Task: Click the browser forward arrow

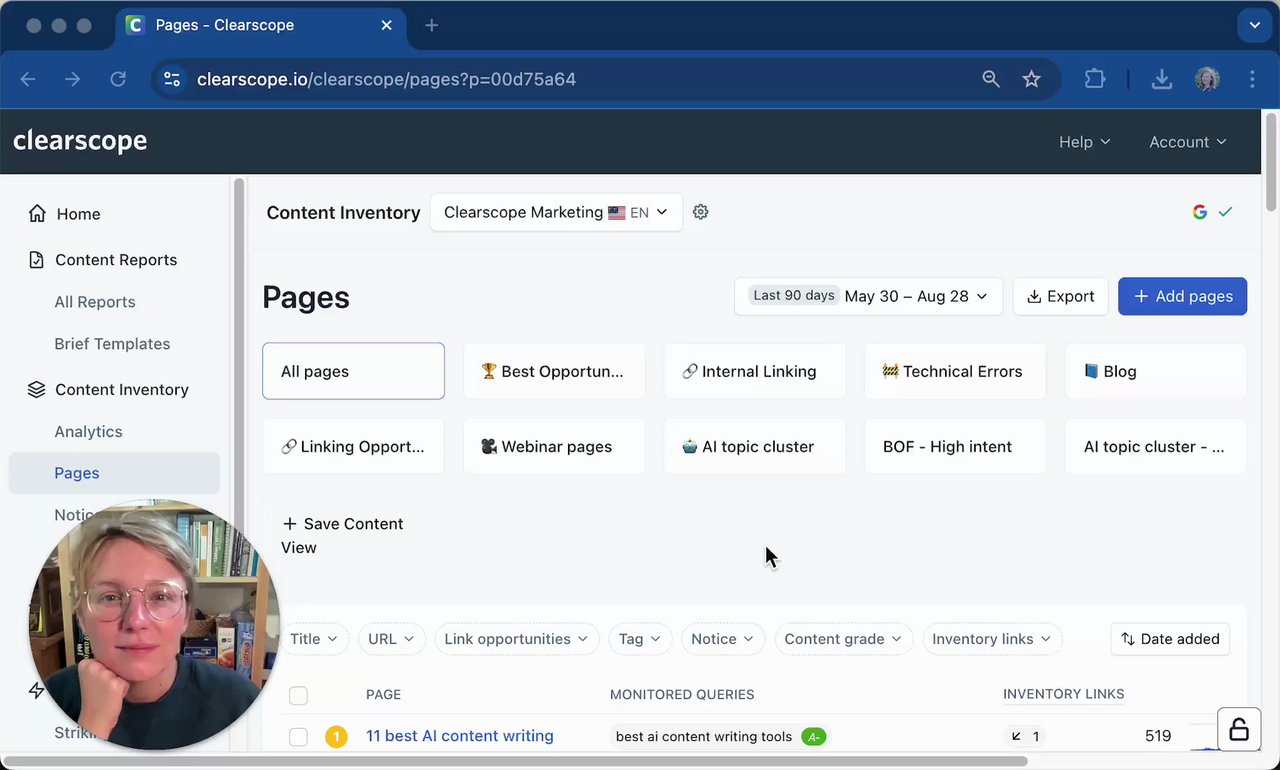Action: (x=73, y=79)
